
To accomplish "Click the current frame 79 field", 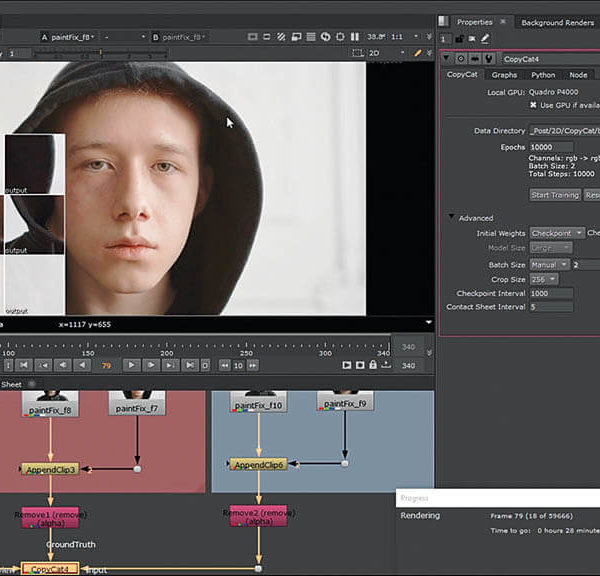I will point(106,366).
